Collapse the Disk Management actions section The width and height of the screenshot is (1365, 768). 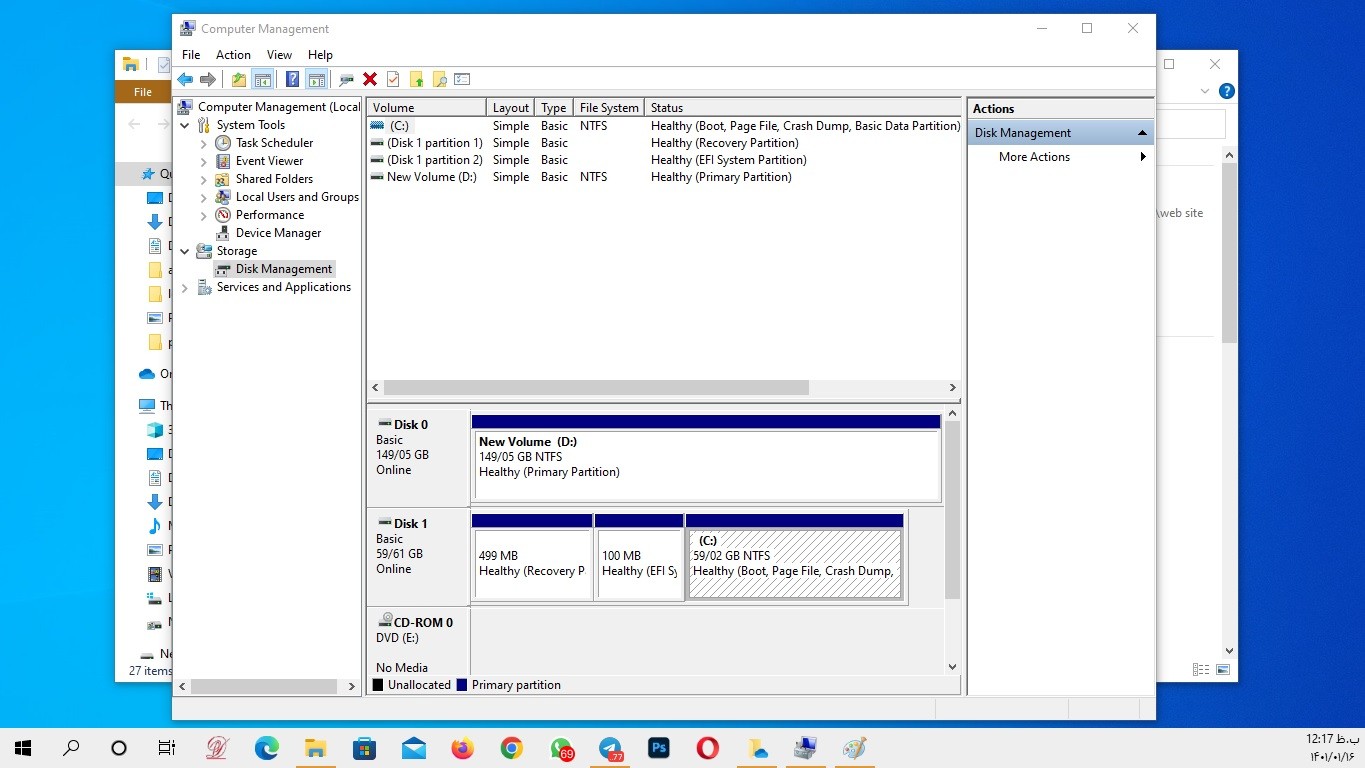1141,133
